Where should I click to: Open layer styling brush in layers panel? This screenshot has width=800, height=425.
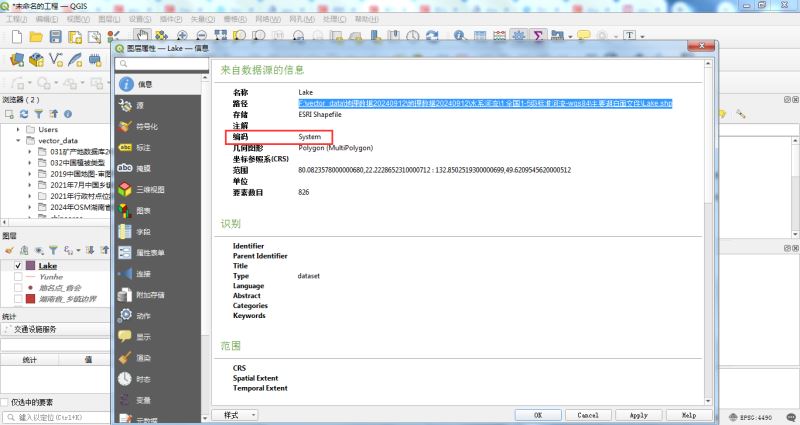9,250
